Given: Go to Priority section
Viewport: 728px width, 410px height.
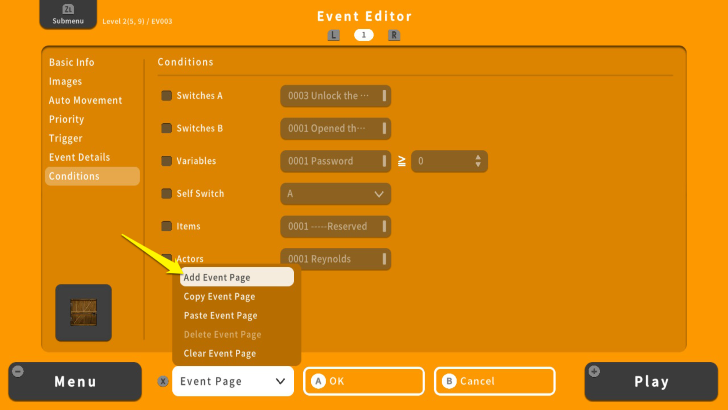Looking at the screenshot, I should (66, 119).
